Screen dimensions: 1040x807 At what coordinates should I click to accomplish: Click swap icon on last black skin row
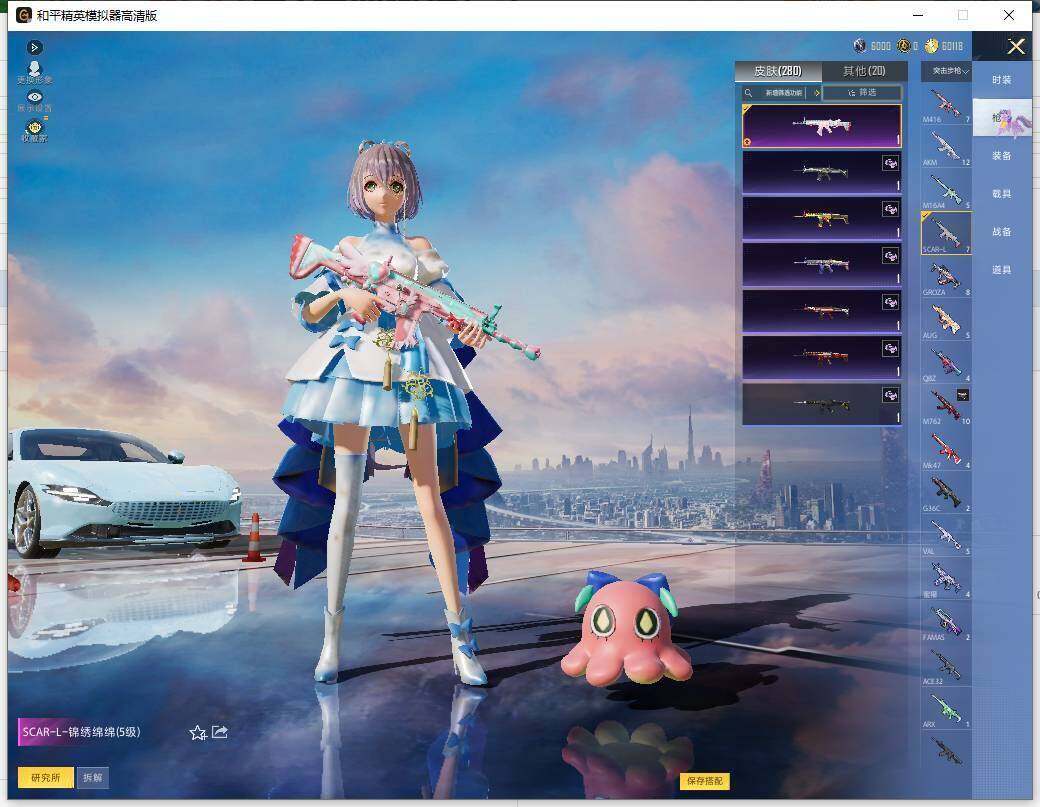tap(890, 395)
